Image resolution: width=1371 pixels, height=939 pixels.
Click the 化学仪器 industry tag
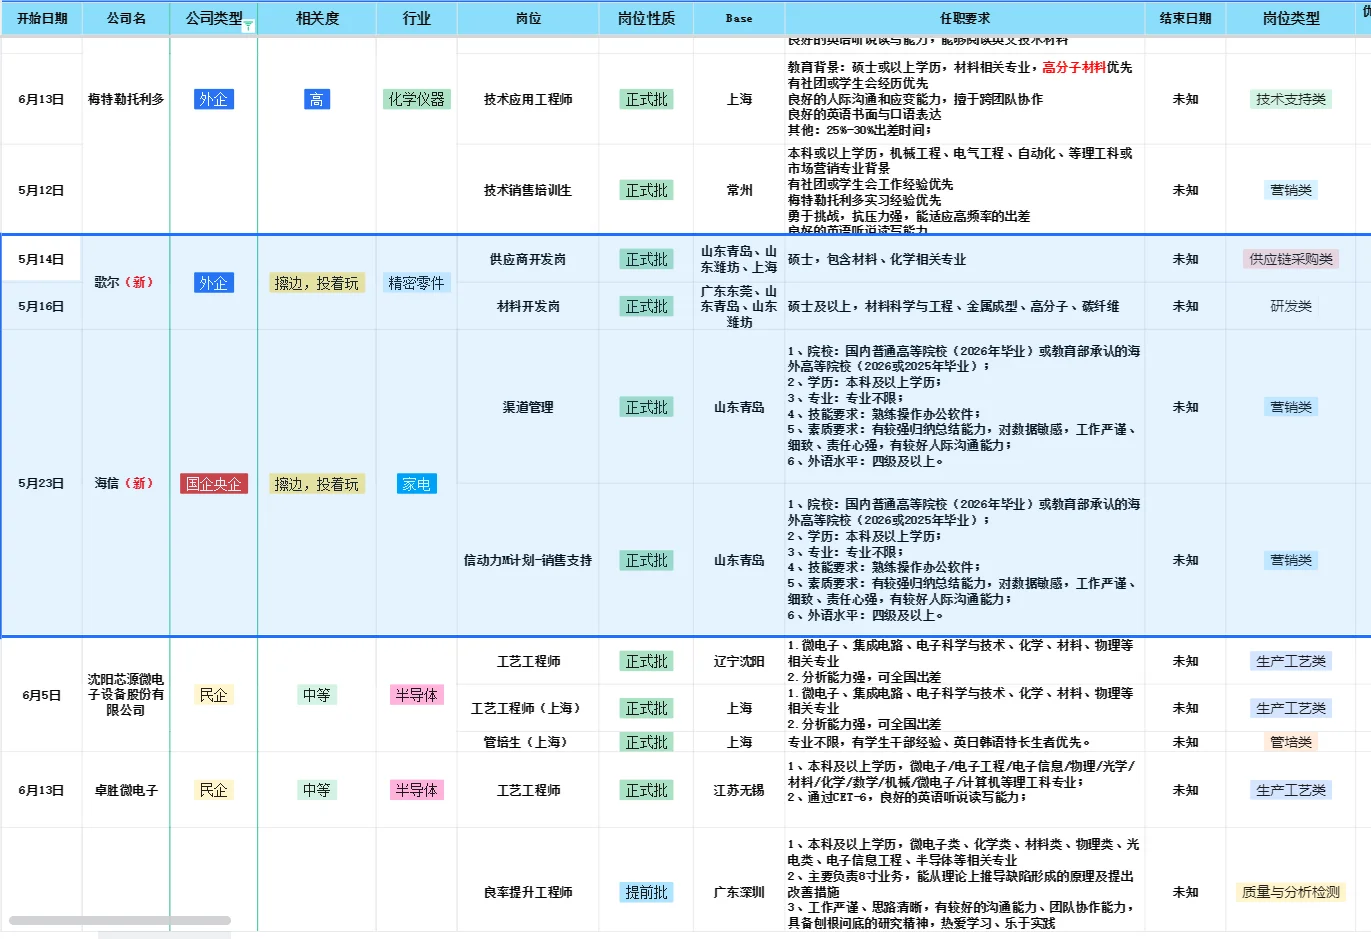pos(417,99)
